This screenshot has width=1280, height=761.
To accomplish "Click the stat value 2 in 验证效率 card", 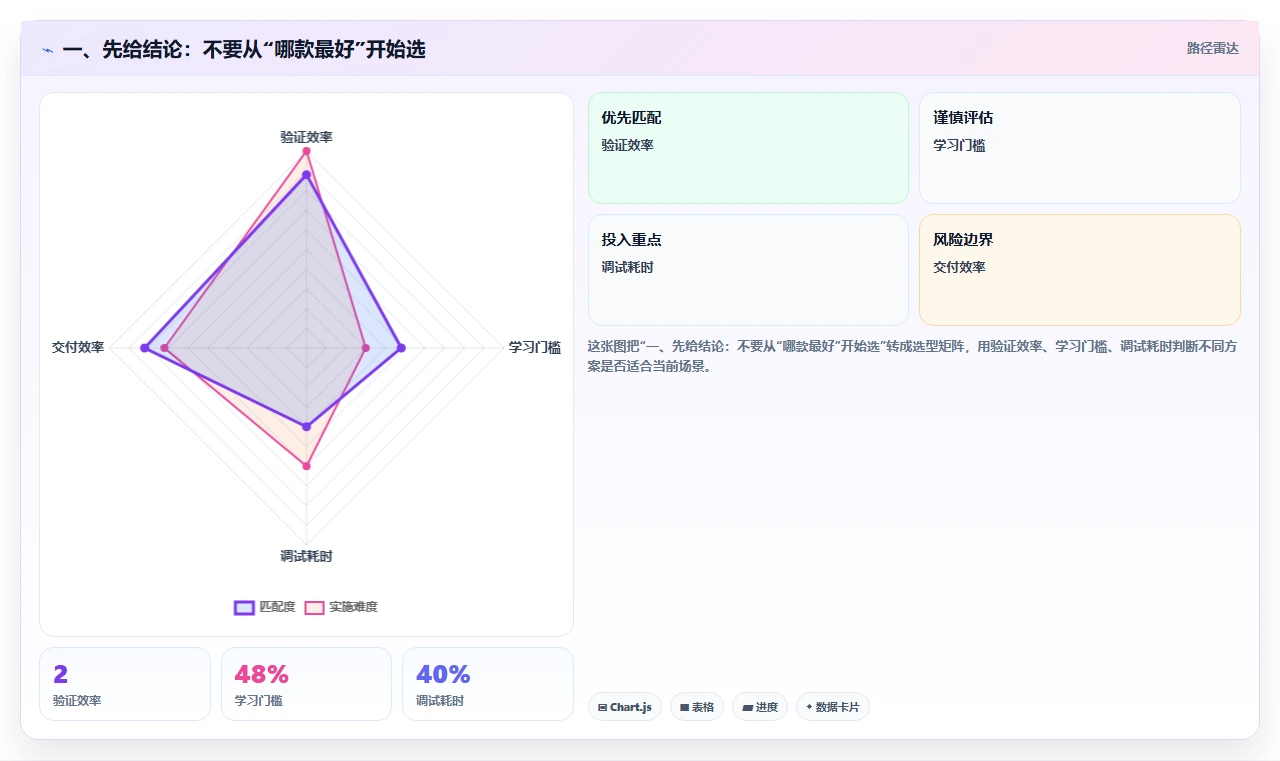I will [x=60, y=674].
